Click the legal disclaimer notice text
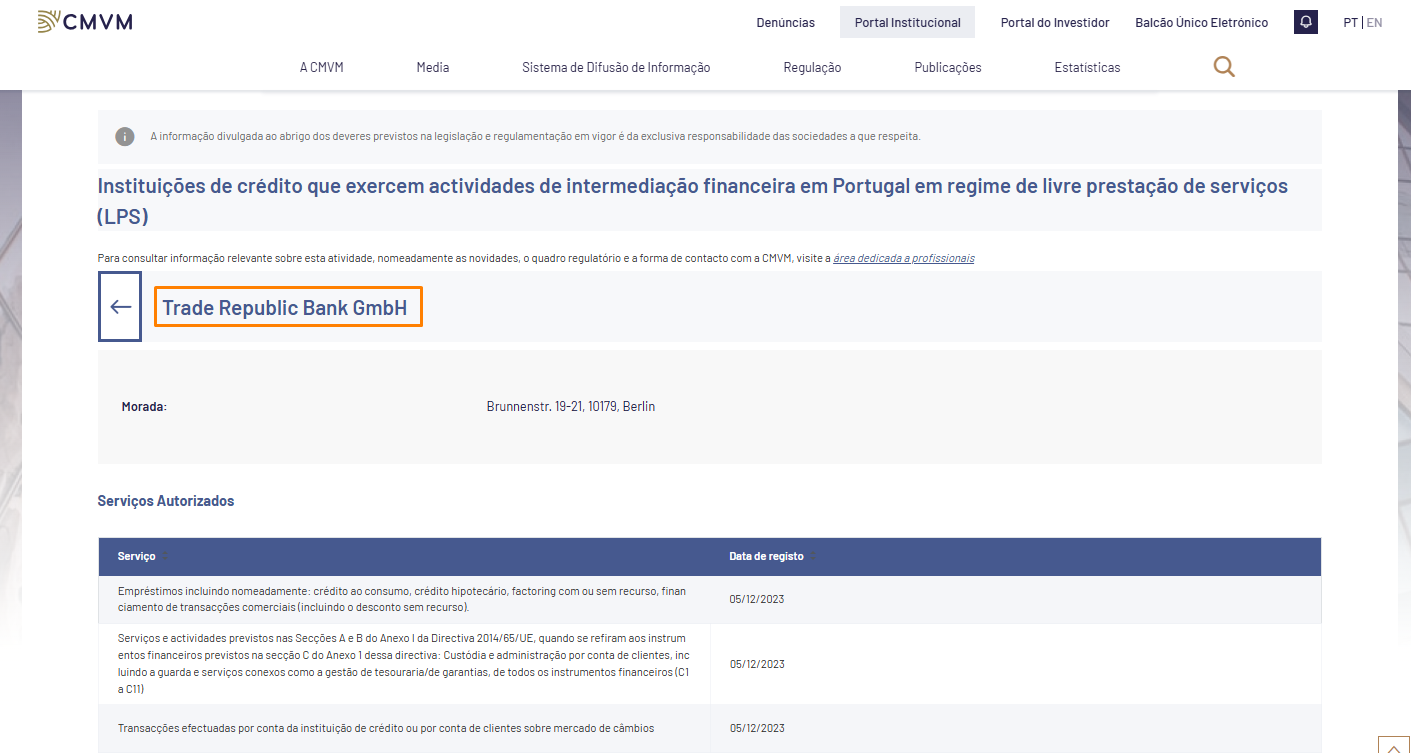The height and width of the screenshot is (753, 1411). pos(535,136)
